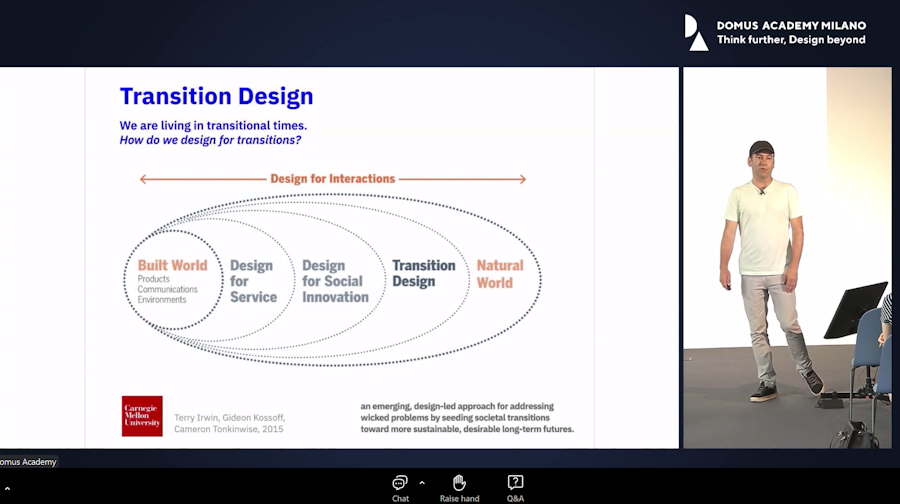
Task: Click the 'Transition Design' slide title
Action: (x=216, y=96)
